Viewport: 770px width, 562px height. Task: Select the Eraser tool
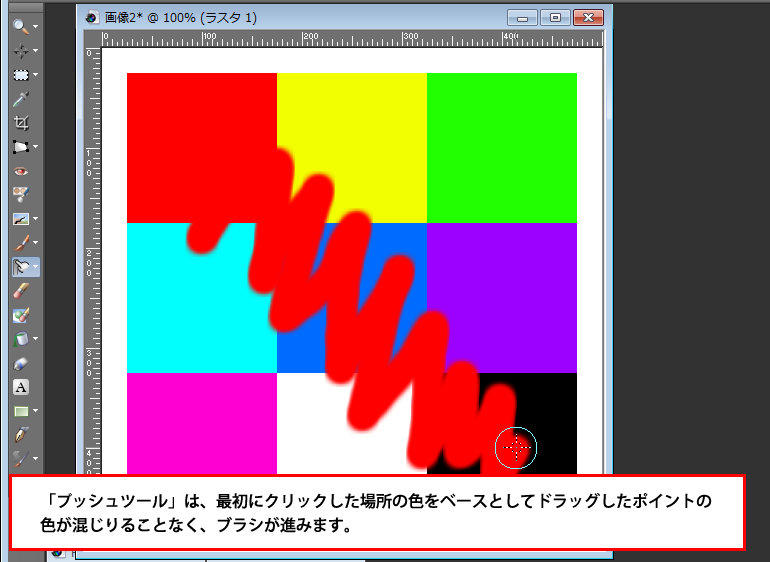click(21, 291)
